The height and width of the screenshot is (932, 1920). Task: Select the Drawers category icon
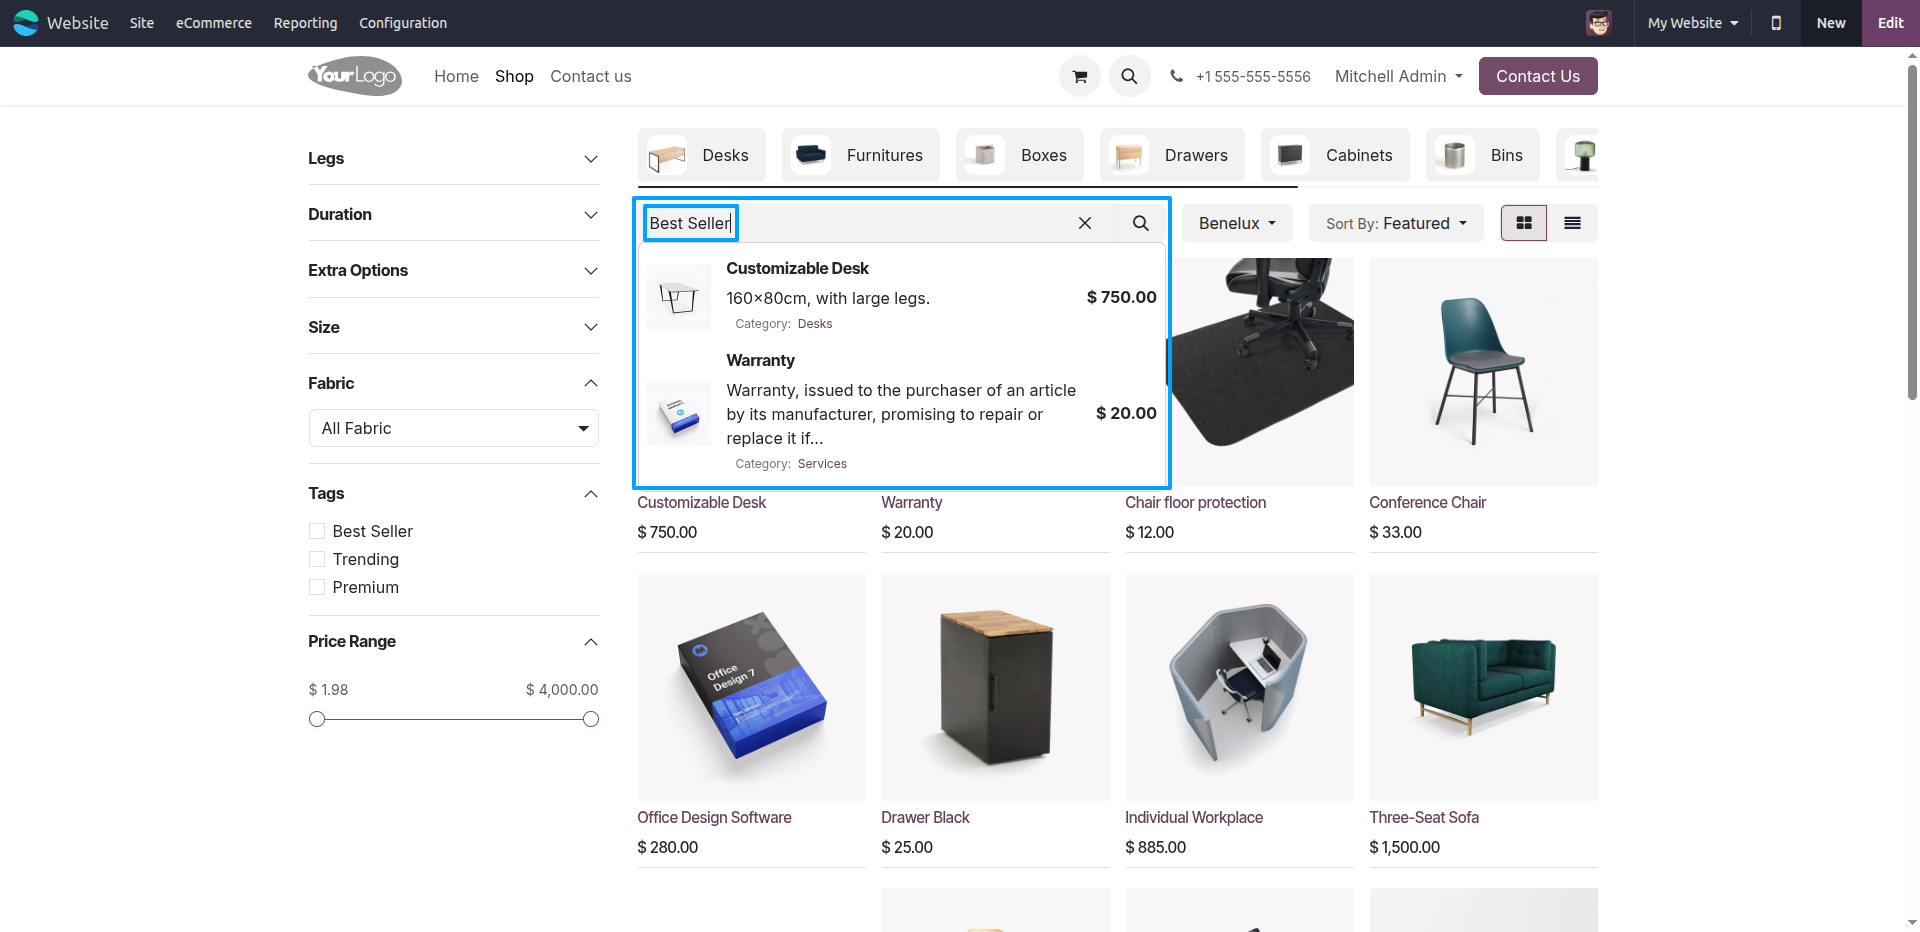1129,156
